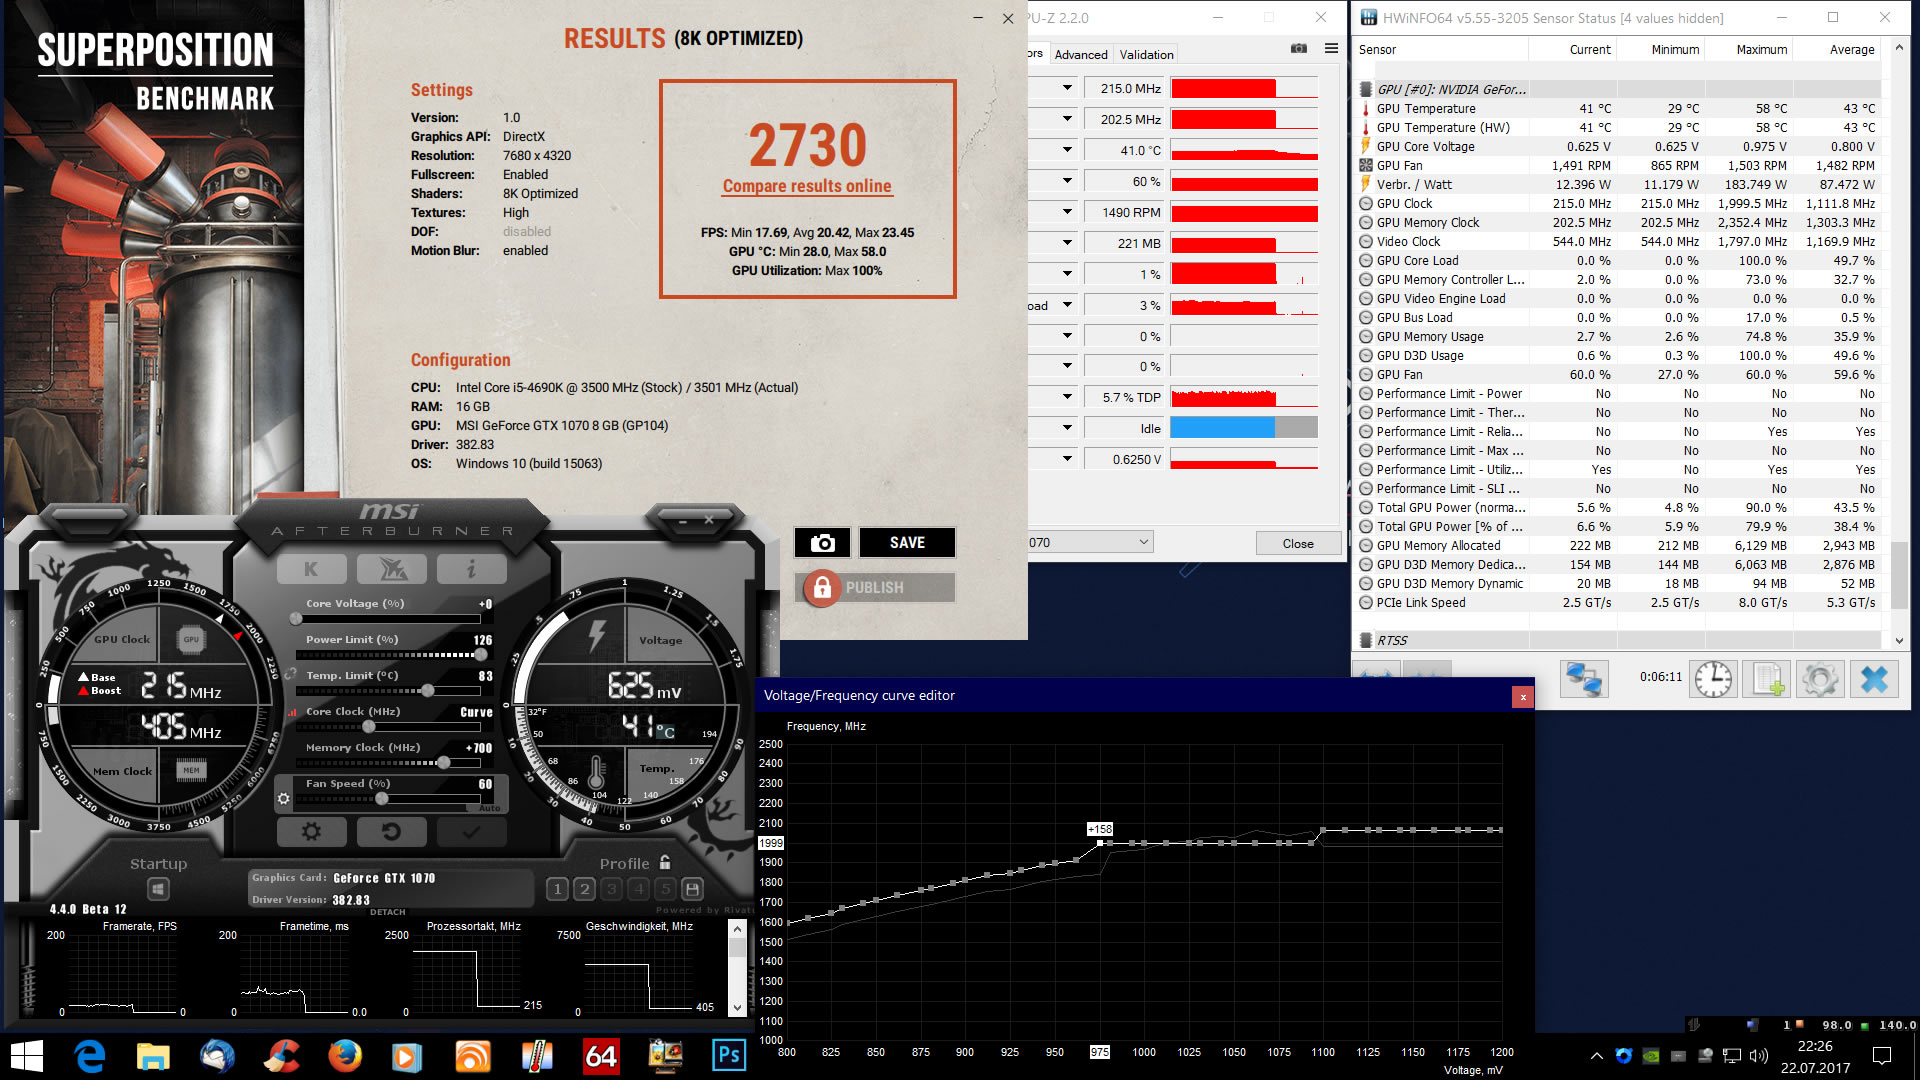Screen dimensions: 1920x1080
Task: Expand dropdown next to 1490 RPM sensor
Action: (x=1067, y=212)
